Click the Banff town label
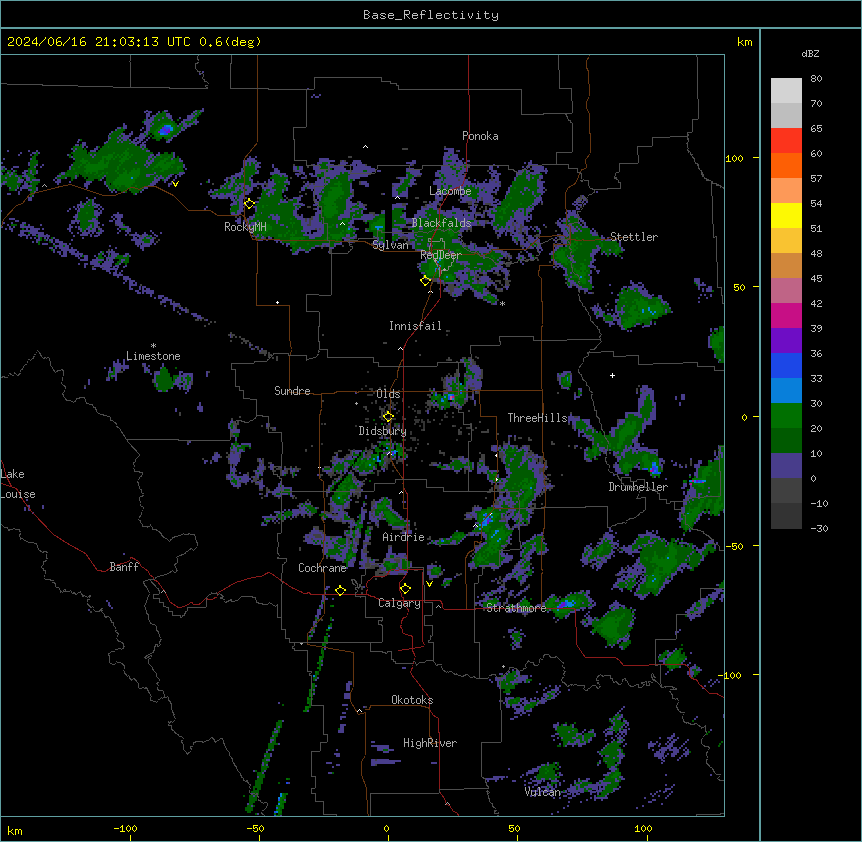This screenshot has height=842, width=862. pos(124,567)
